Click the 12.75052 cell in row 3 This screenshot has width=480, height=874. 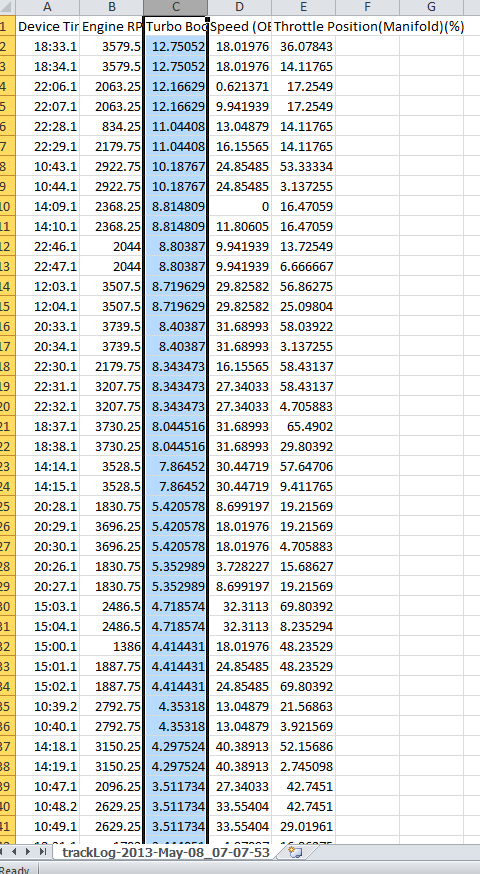(x=176, y=66)
